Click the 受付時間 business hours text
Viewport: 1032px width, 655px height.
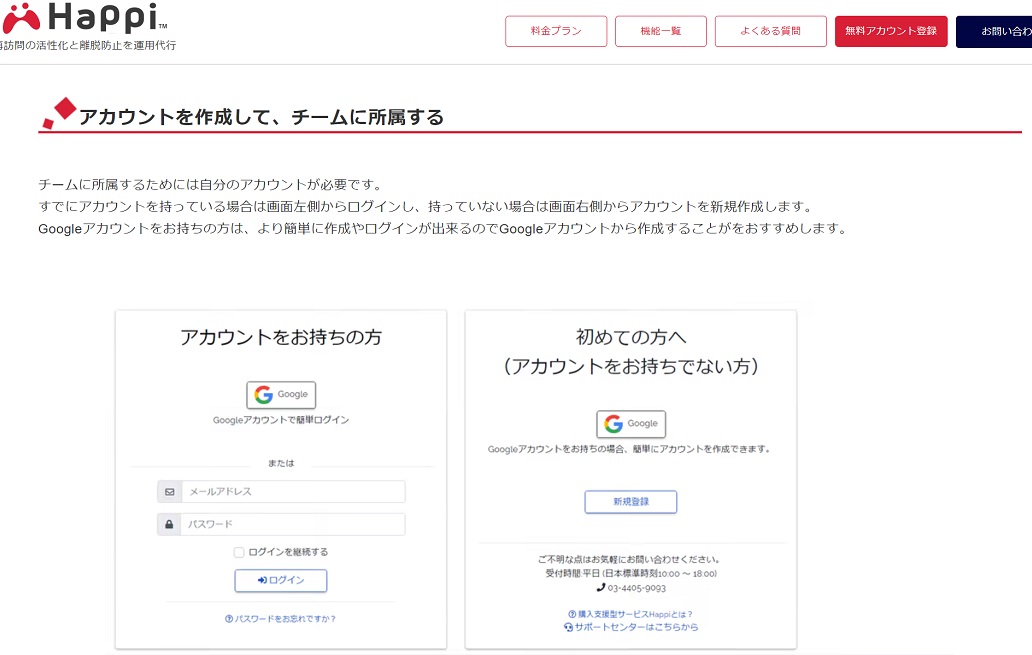[x=631, y=573]
